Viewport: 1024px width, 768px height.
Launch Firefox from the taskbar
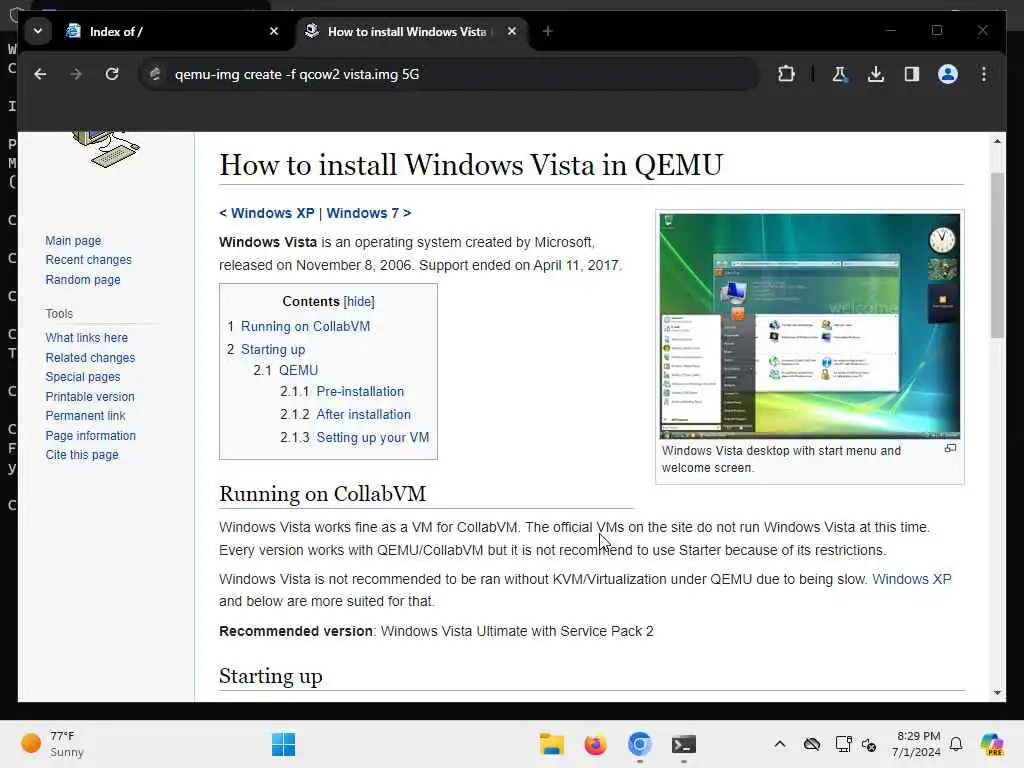coord(596,744)
